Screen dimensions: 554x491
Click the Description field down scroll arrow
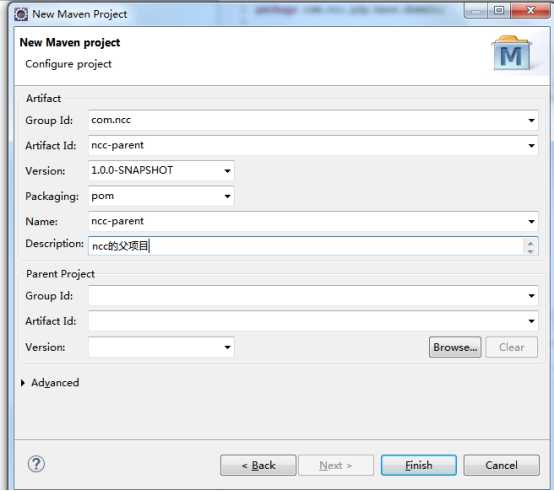coord(530,251)
